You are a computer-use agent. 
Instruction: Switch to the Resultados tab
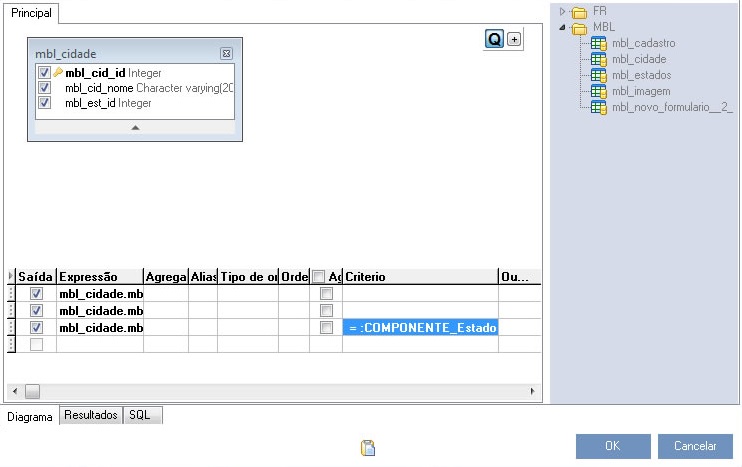point(91,415)
